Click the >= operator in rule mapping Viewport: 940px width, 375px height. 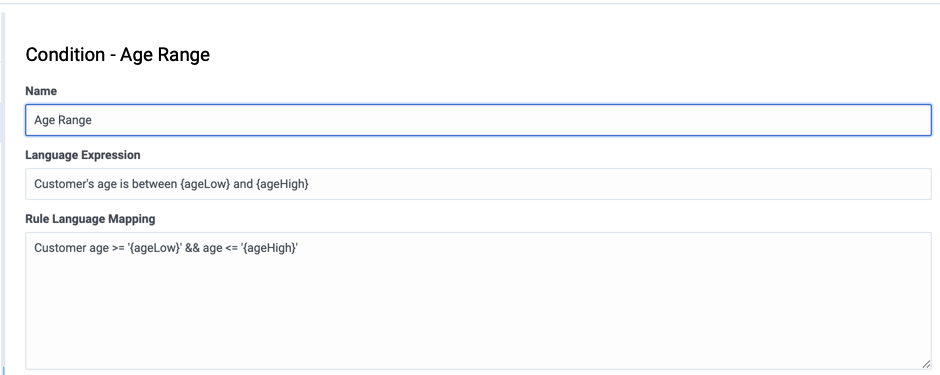point(118,248)
